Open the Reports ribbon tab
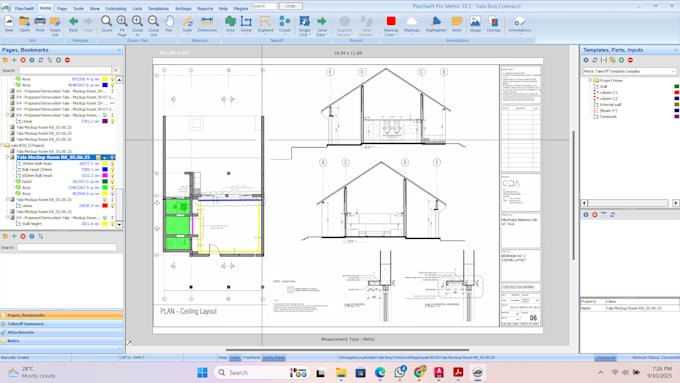 point(205,9)
